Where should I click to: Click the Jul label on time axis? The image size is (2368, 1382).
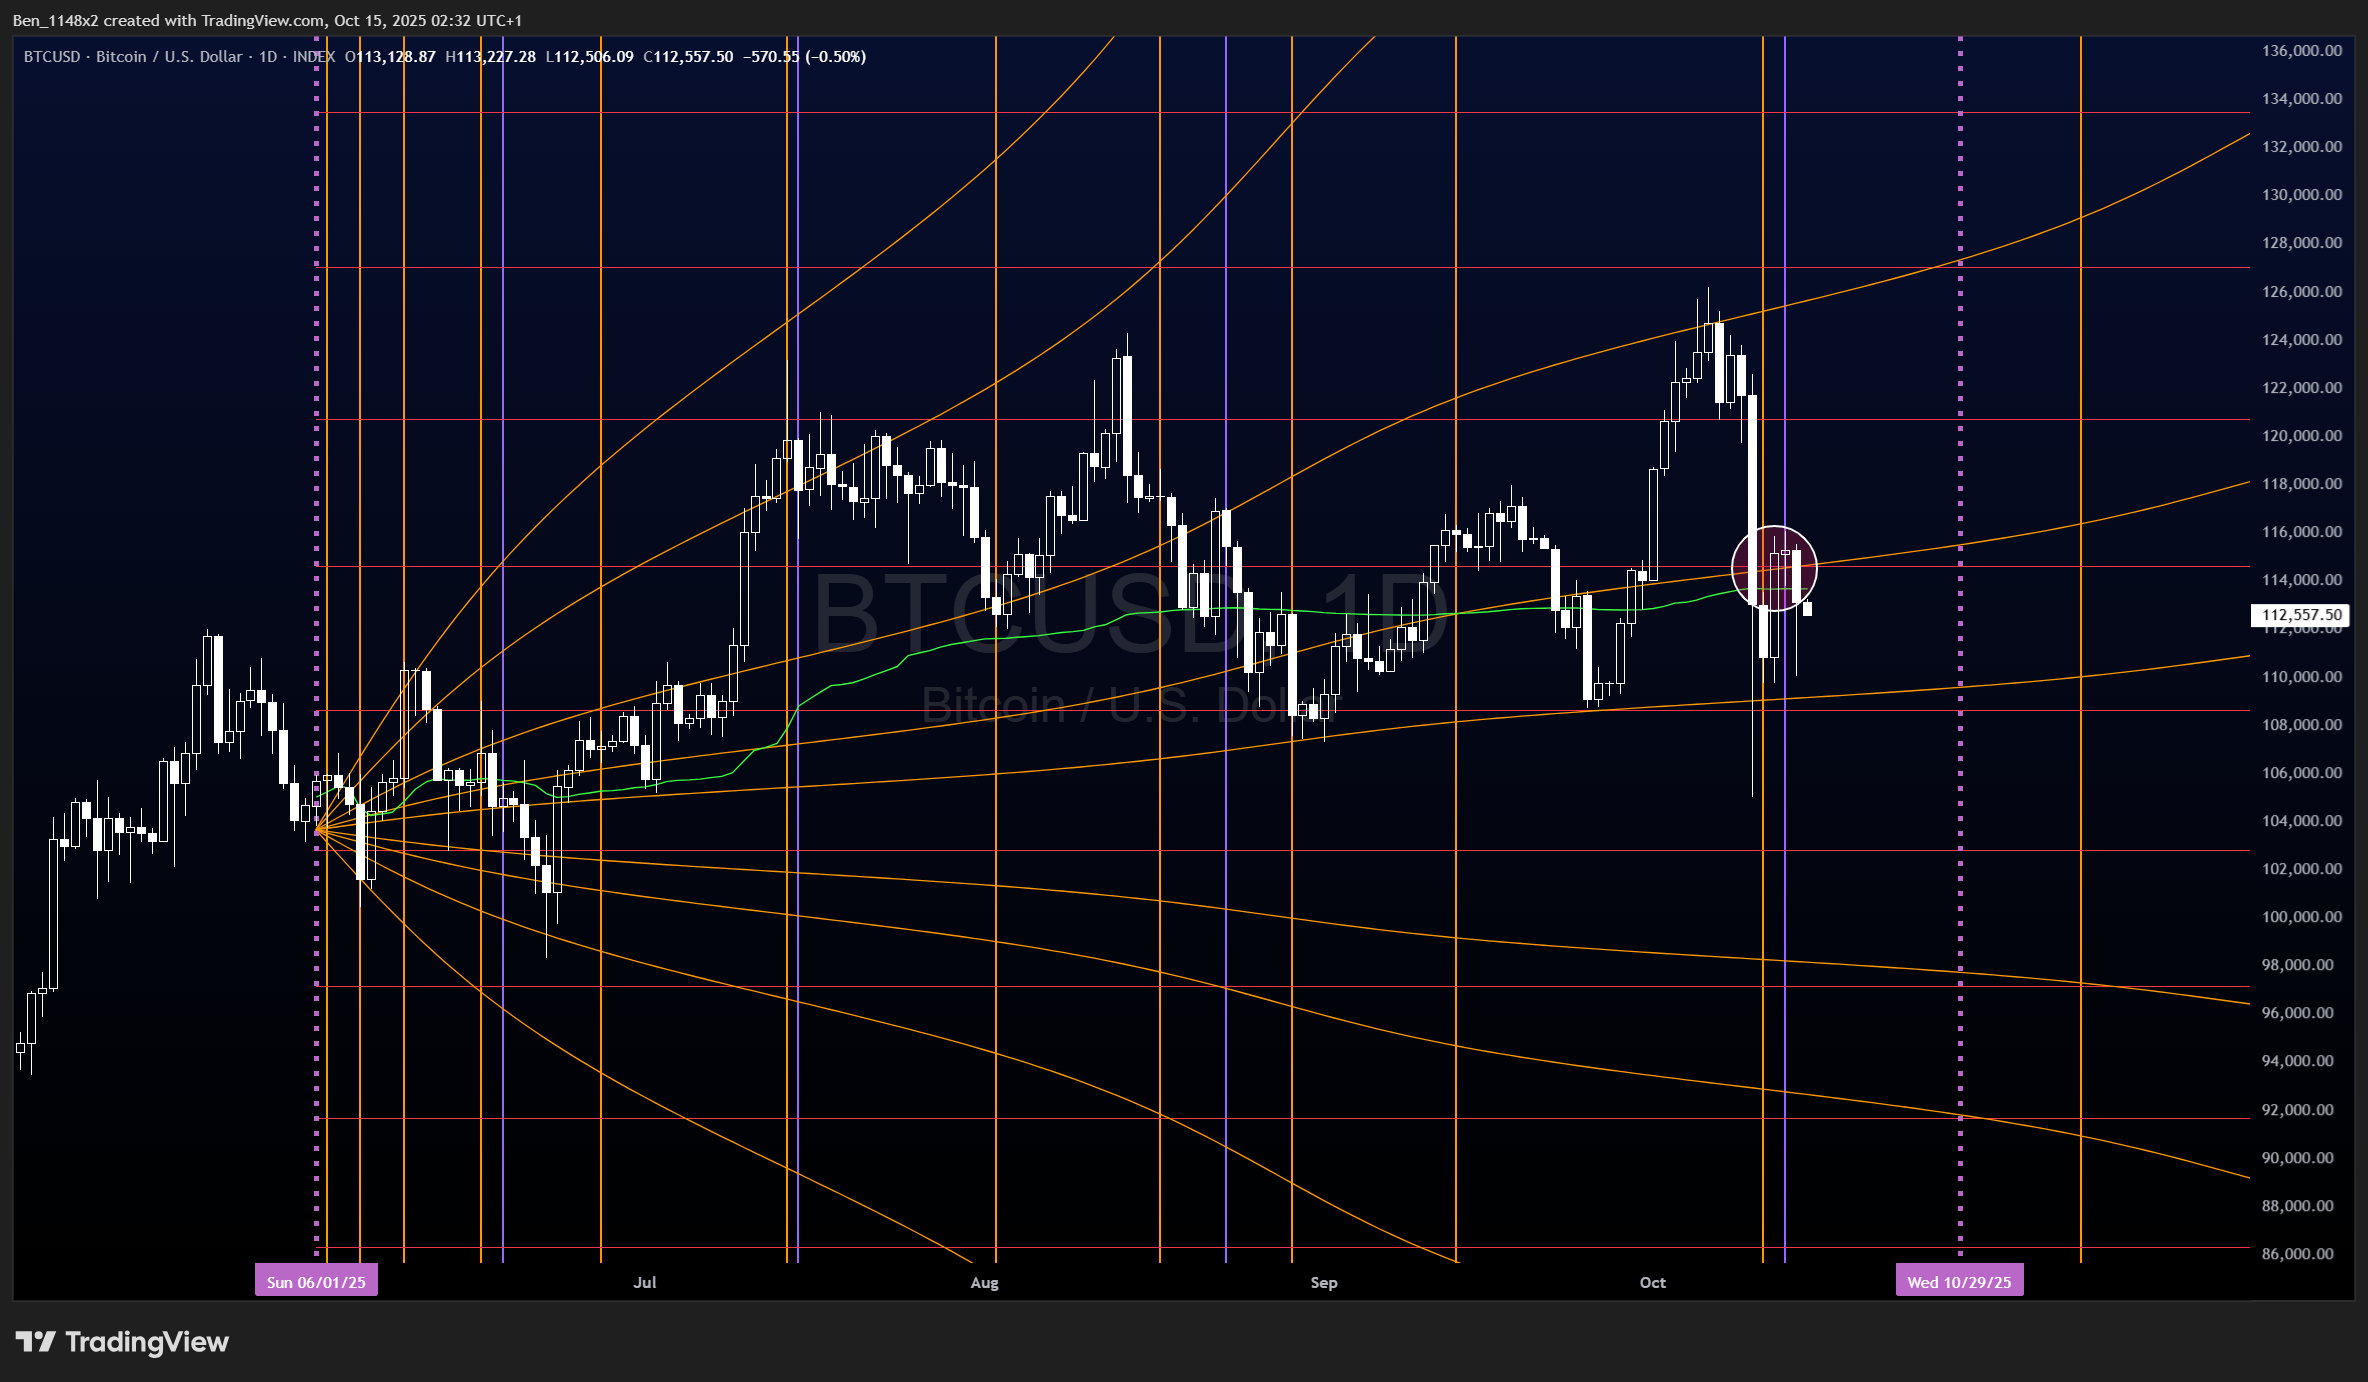click(645, 1282)
